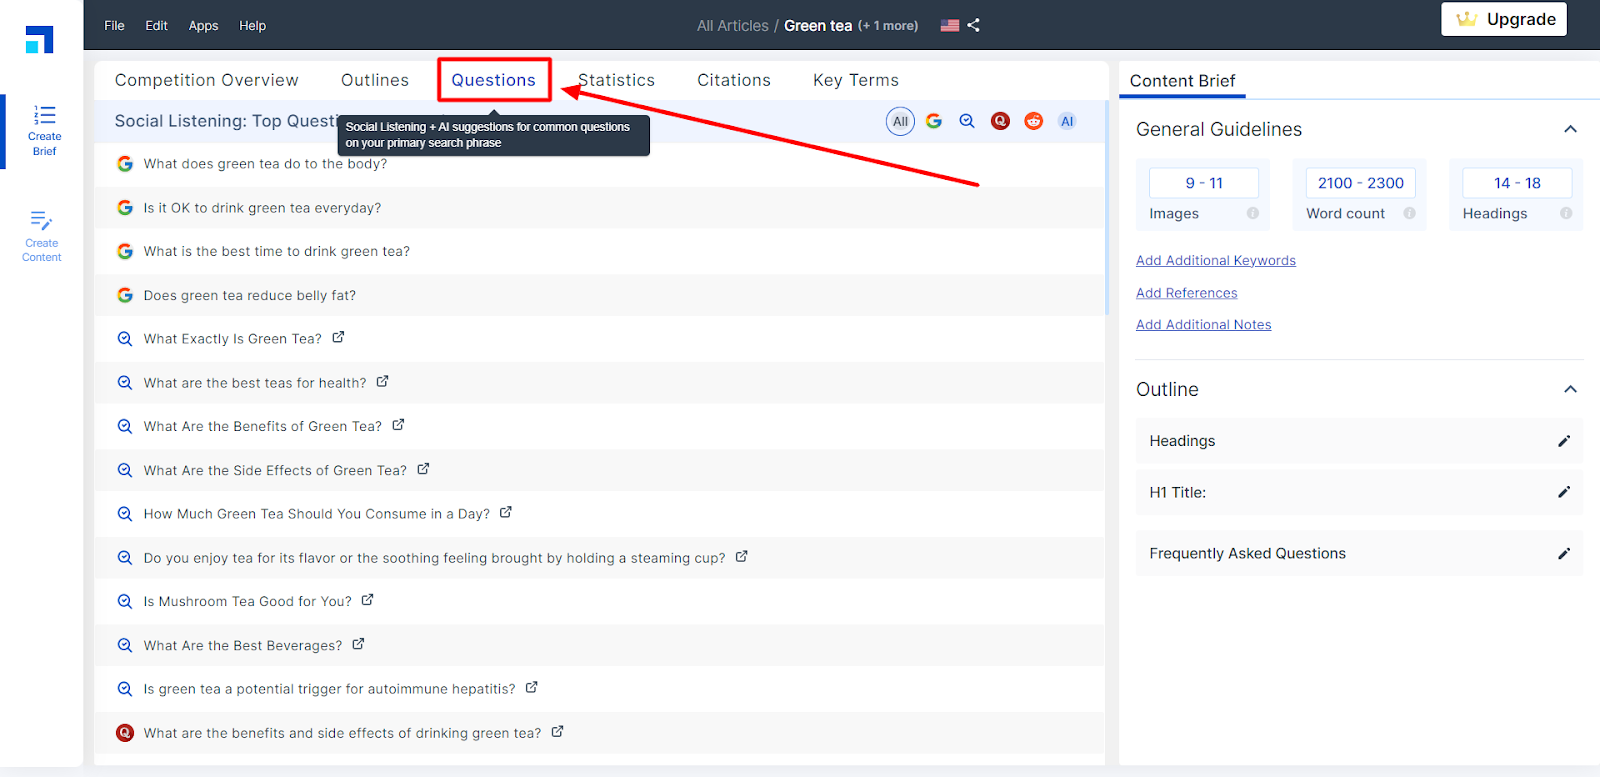1600x777 pixels.
Task: Filter questions by Quora source icon
Action: (1000, 121)
